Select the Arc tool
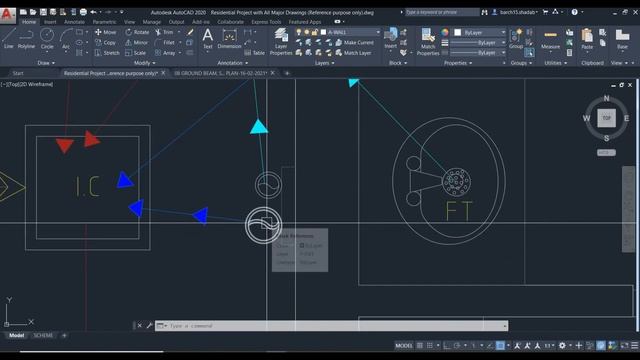This screenshot has width=640, height=360. [x=66, y=39]
